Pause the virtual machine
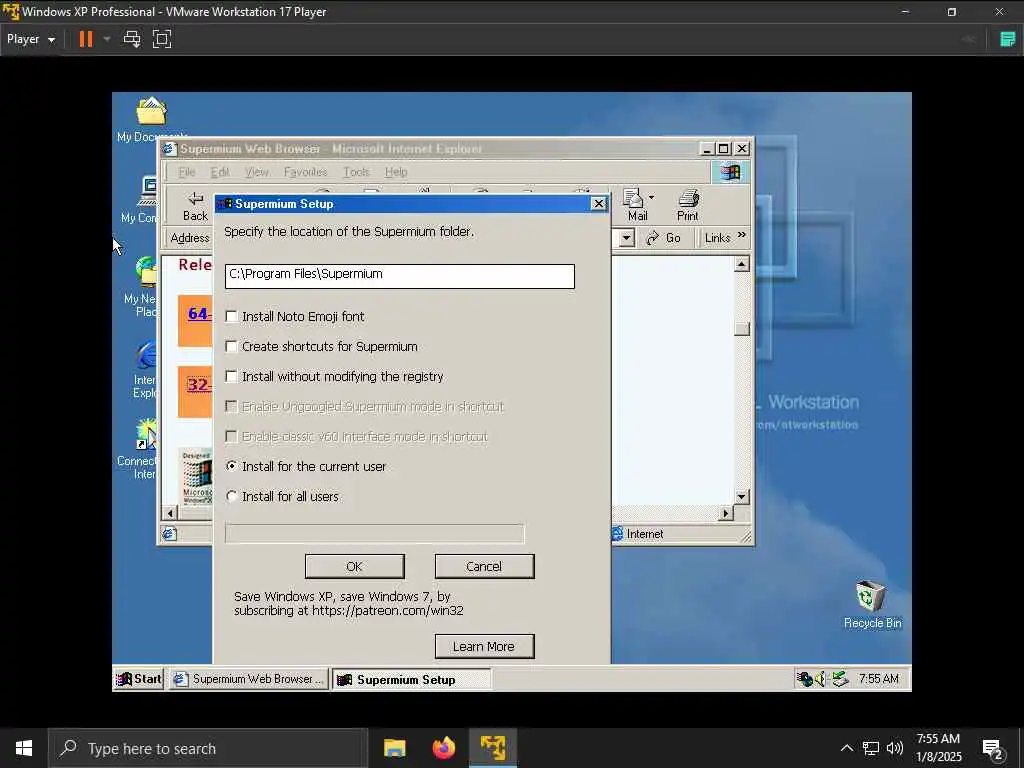The height and width of the screenshot is (768, 1024). click(86, 39)
